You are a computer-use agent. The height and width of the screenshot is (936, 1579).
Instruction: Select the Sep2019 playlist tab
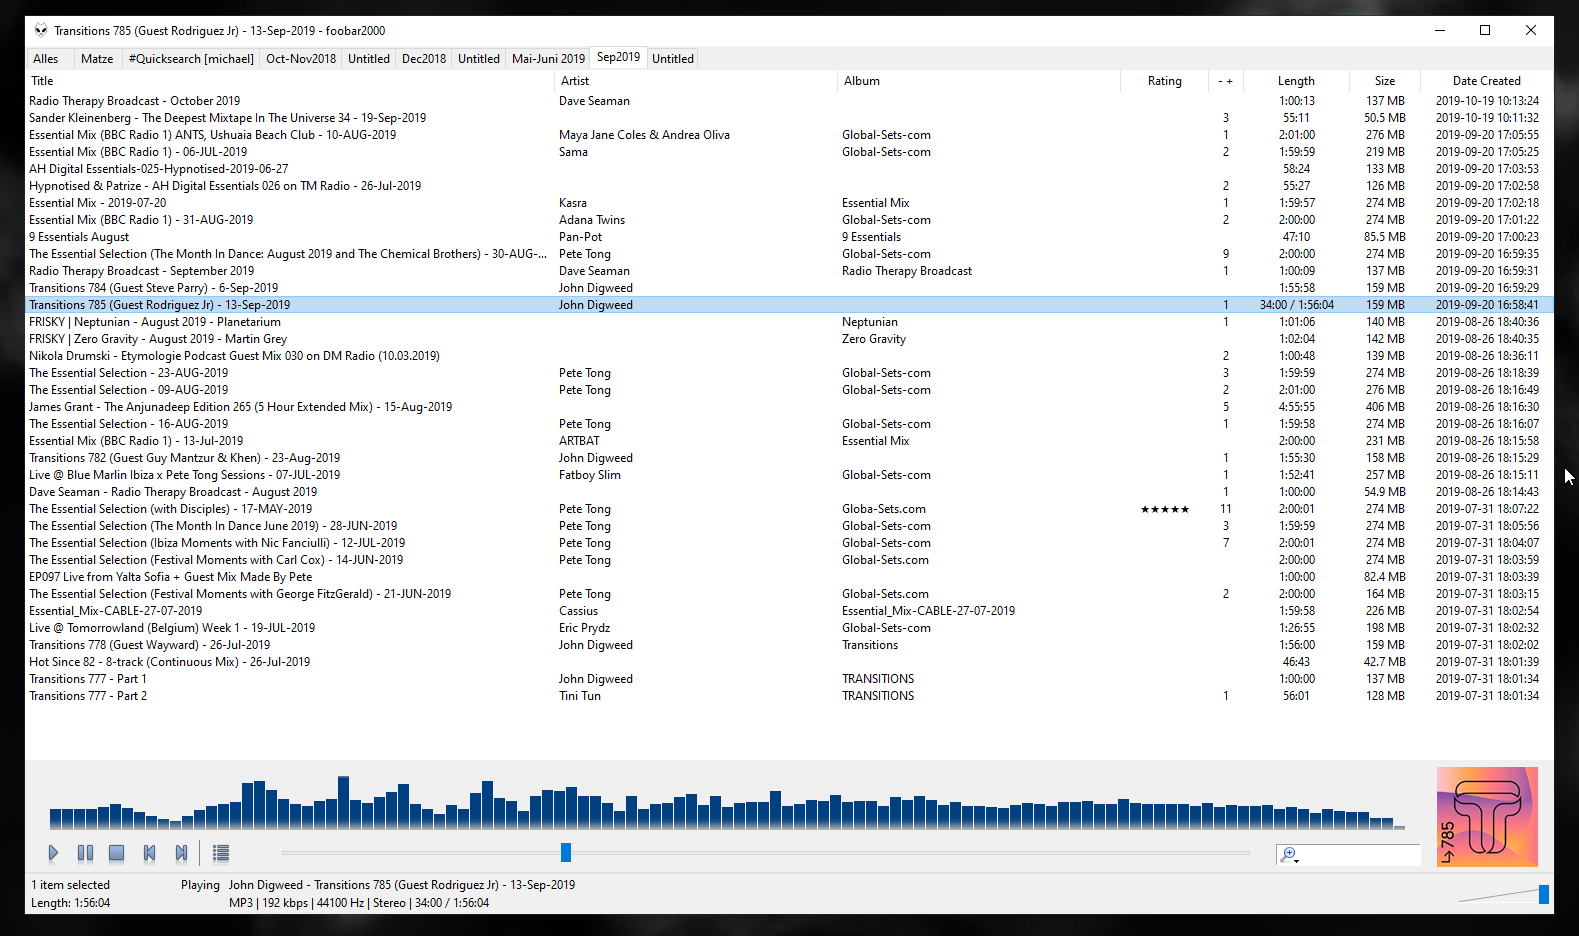coord(618,57)
